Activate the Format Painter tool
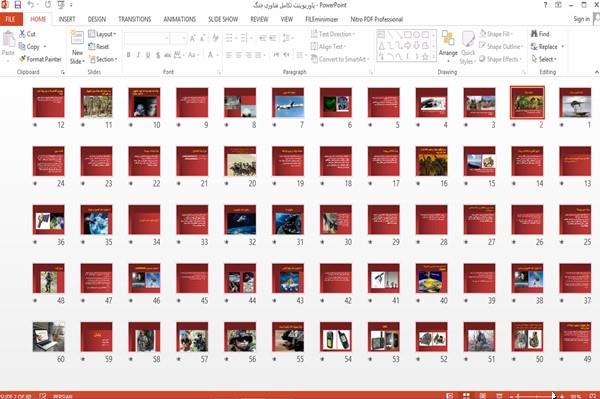 (40, 59)
